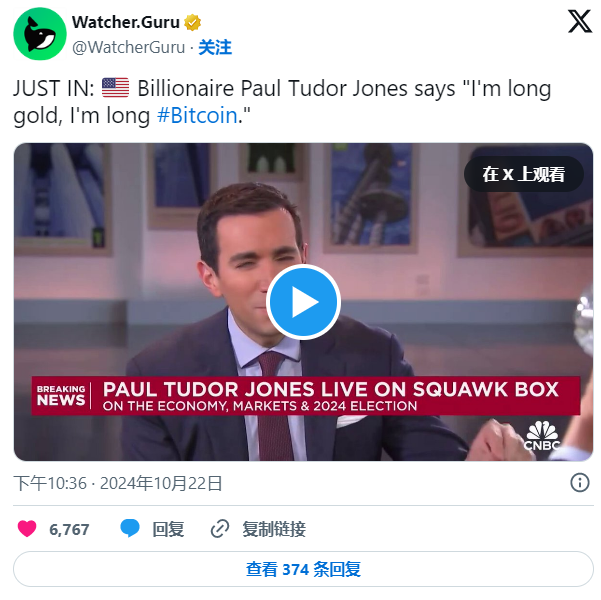Click 在 X 上观看 button
This screenshot has height=600, width=601.
[x=524, y=174]
